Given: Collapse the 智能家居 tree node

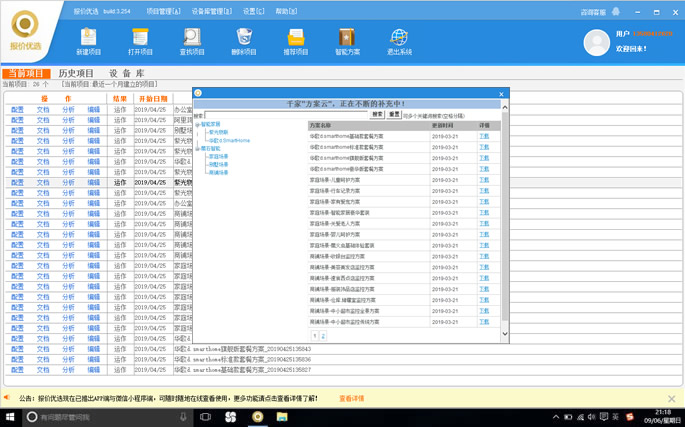Looking at the screenshot, I should pyautogui.click(x=197, y=125).
